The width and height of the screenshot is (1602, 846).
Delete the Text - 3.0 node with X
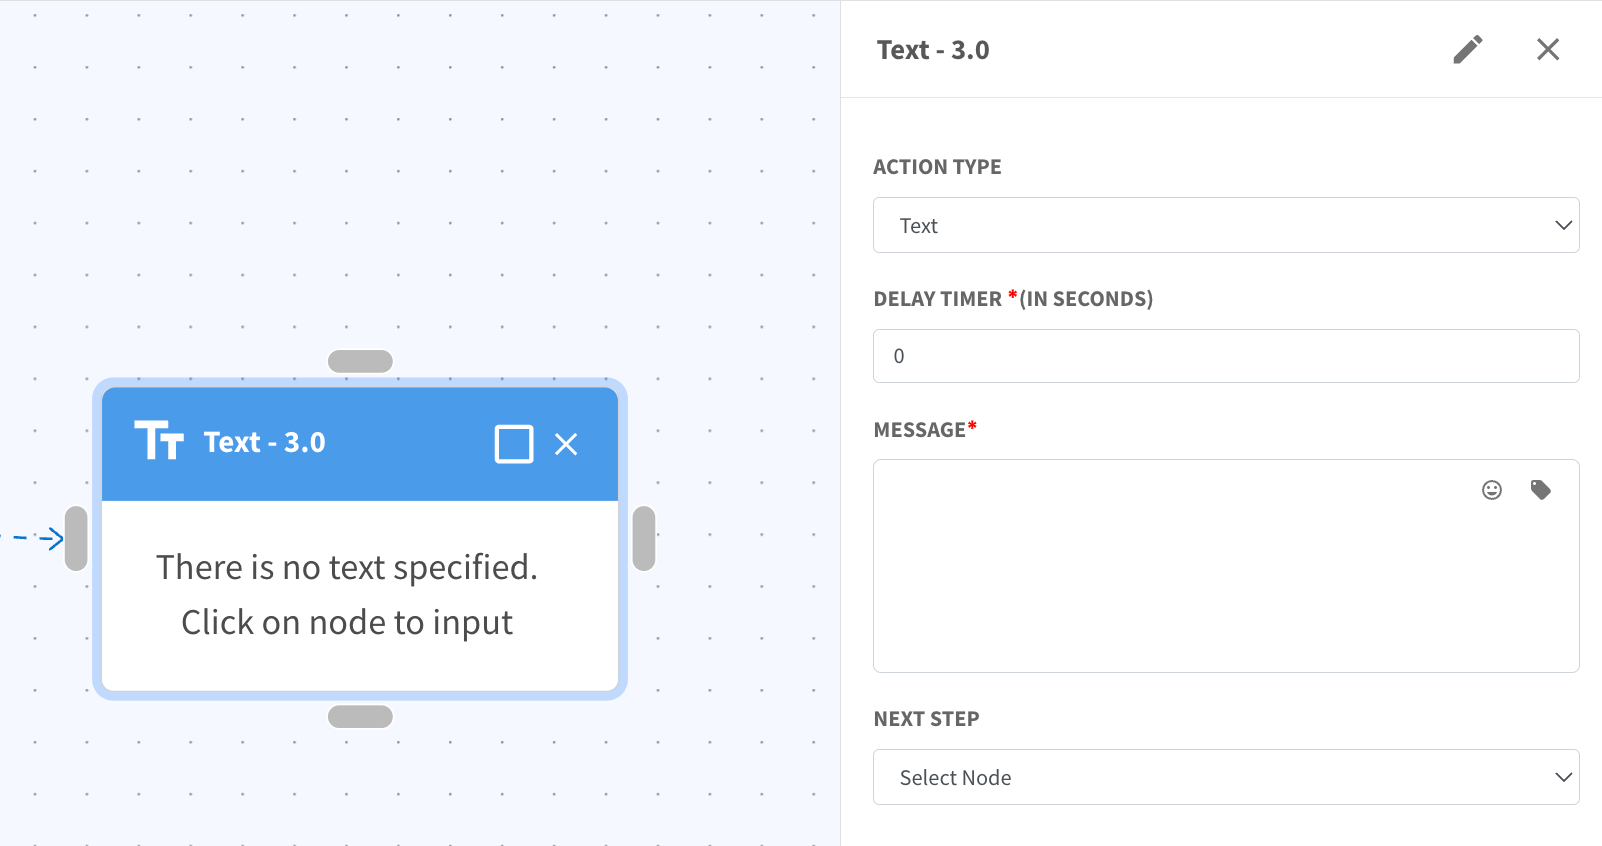[566, 444]
